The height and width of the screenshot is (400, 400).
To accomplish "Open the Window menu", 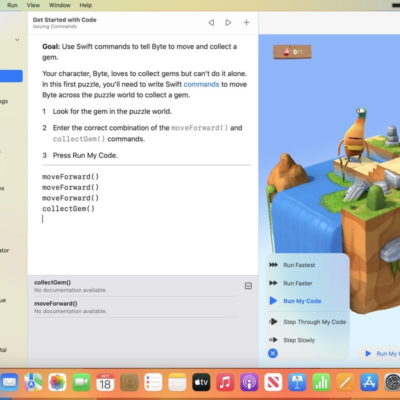I will tap(60, 5).
